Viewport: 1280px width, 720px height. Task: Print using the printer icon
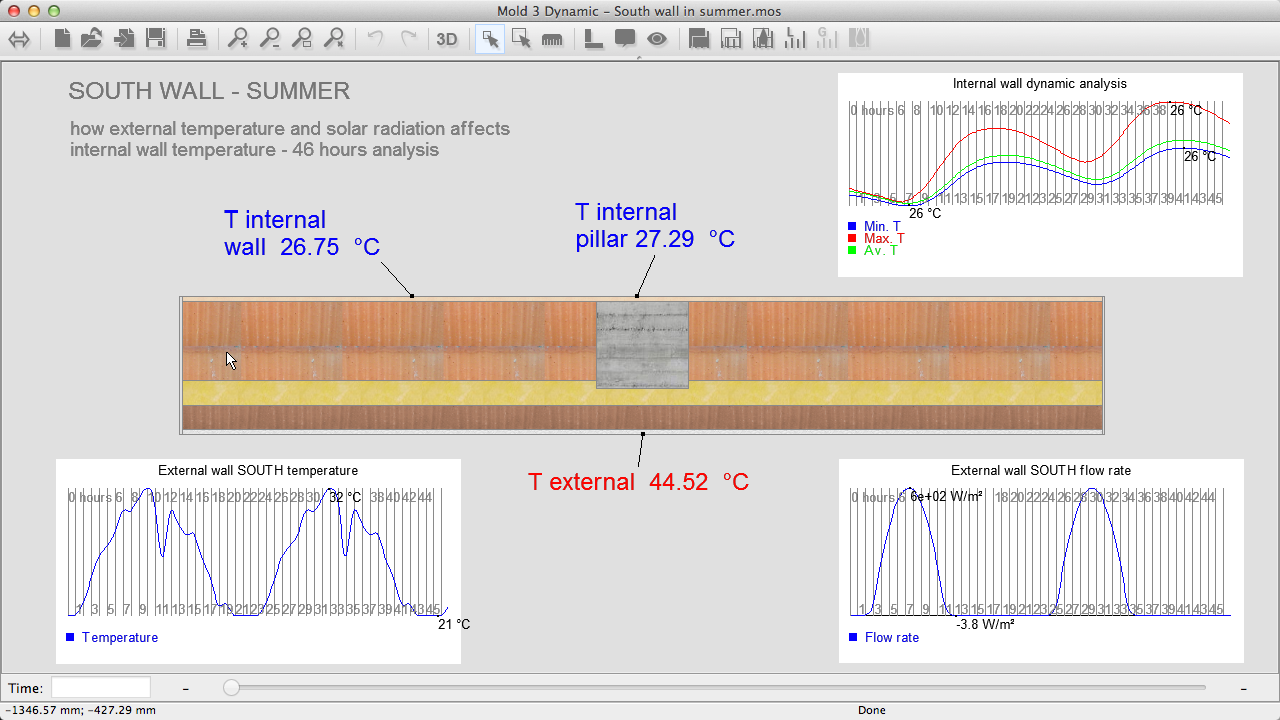click(197, 39)
